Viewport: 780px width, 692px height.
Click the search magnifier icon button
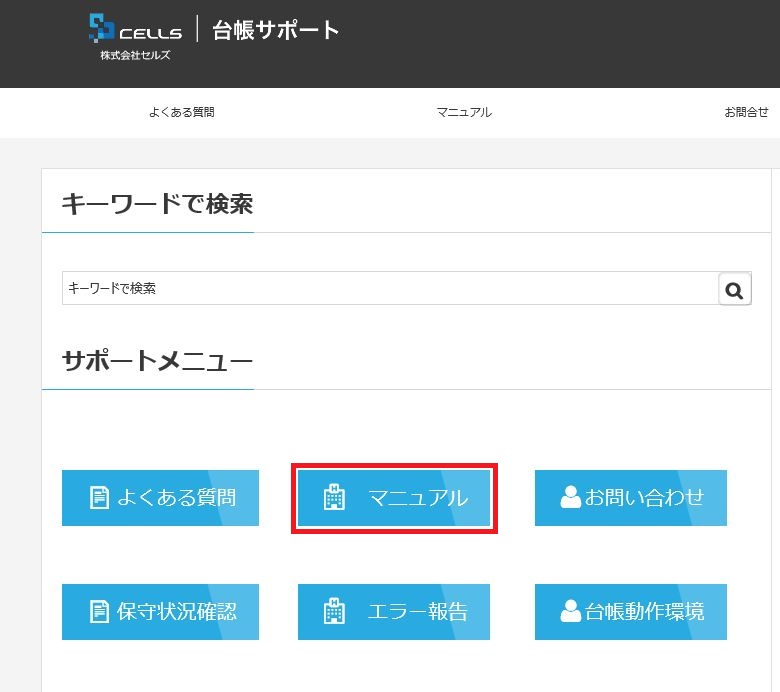[x=735, y=289]
